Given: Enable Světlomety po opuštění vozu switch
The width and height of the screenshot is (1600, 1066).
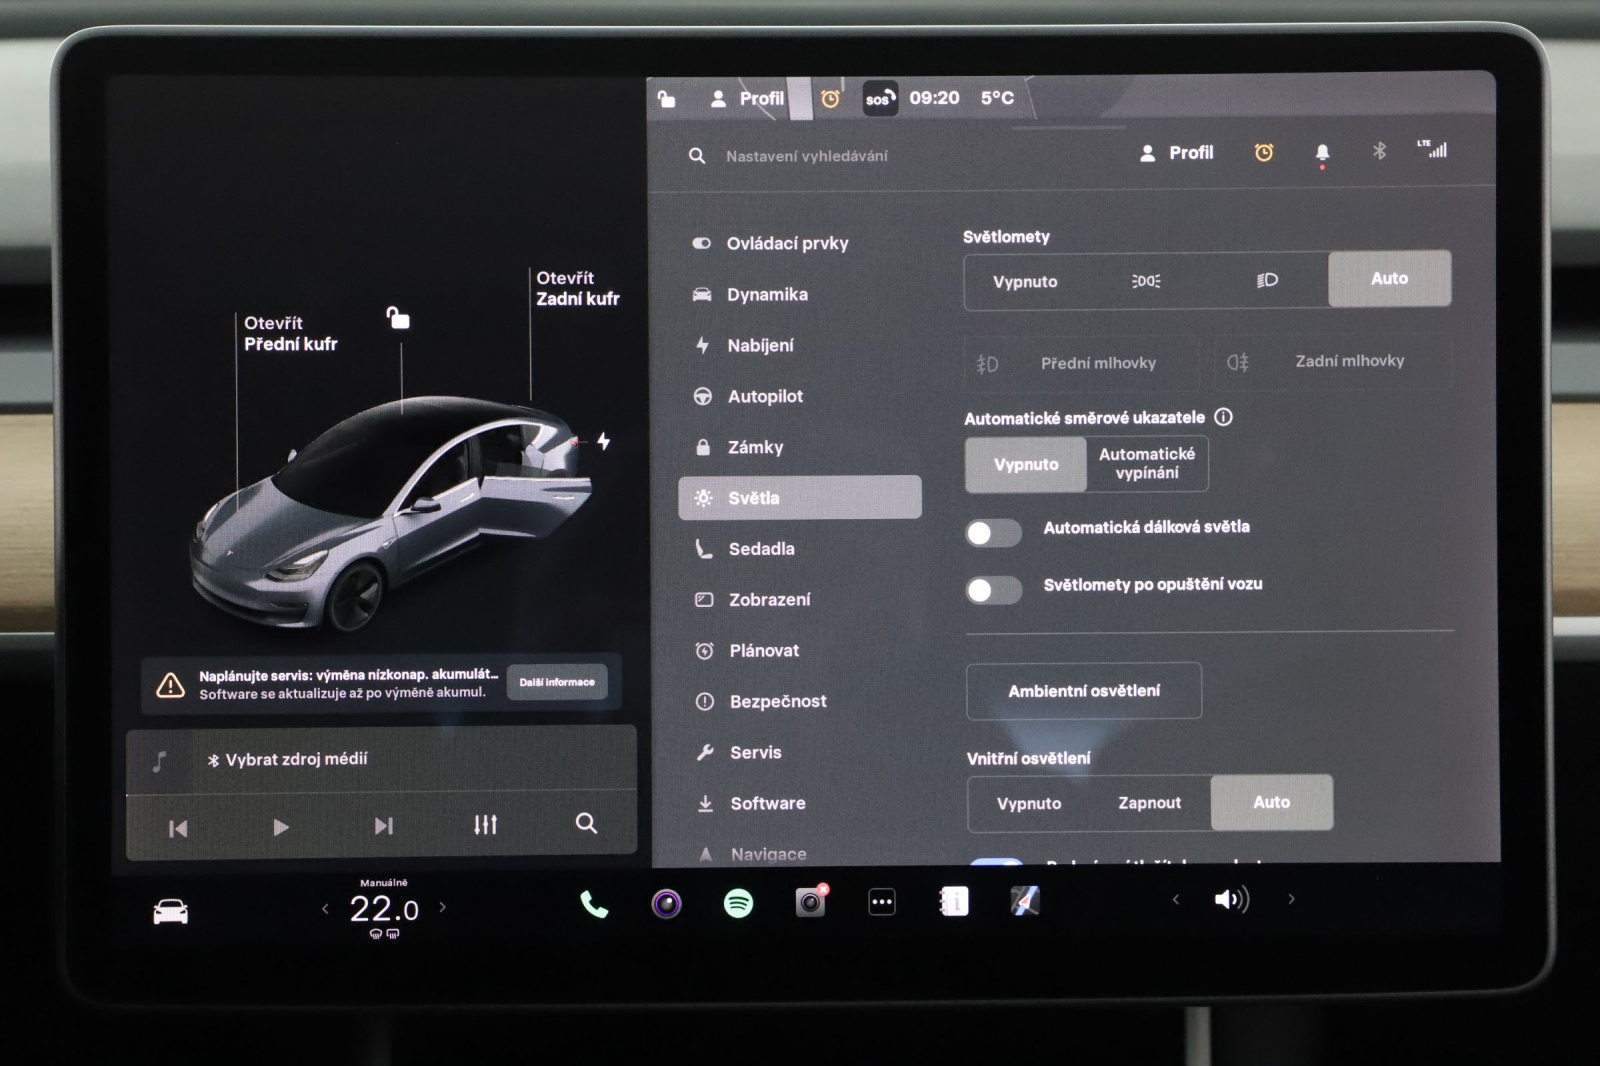Looking at the screenshot, I should [x=993, y=590].
